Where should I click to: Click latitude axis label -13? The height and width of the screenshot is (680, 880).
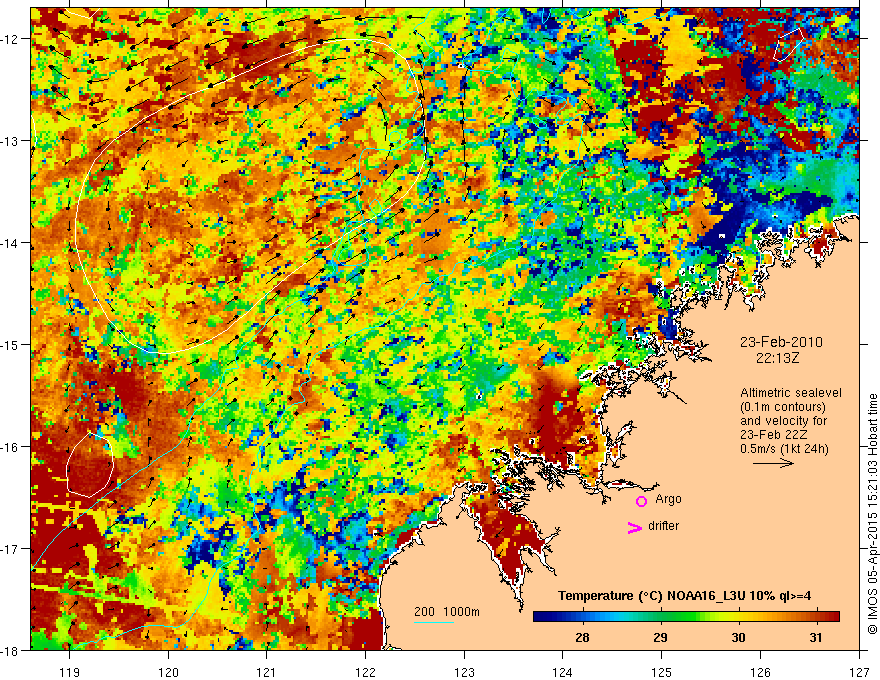click(11, 141)
